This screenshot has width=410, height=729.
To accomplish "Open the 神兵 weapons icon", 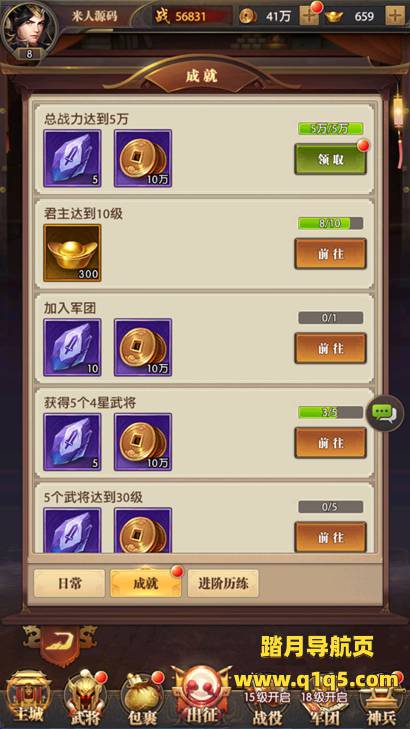I will (381, 699).
